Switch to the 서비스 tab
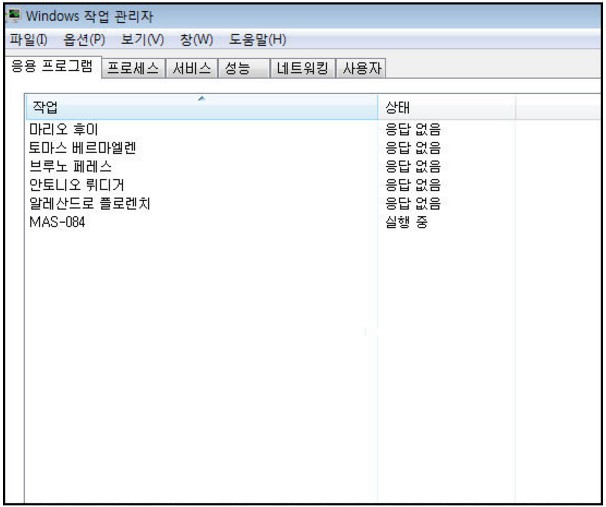 click(x=192, y=68)
